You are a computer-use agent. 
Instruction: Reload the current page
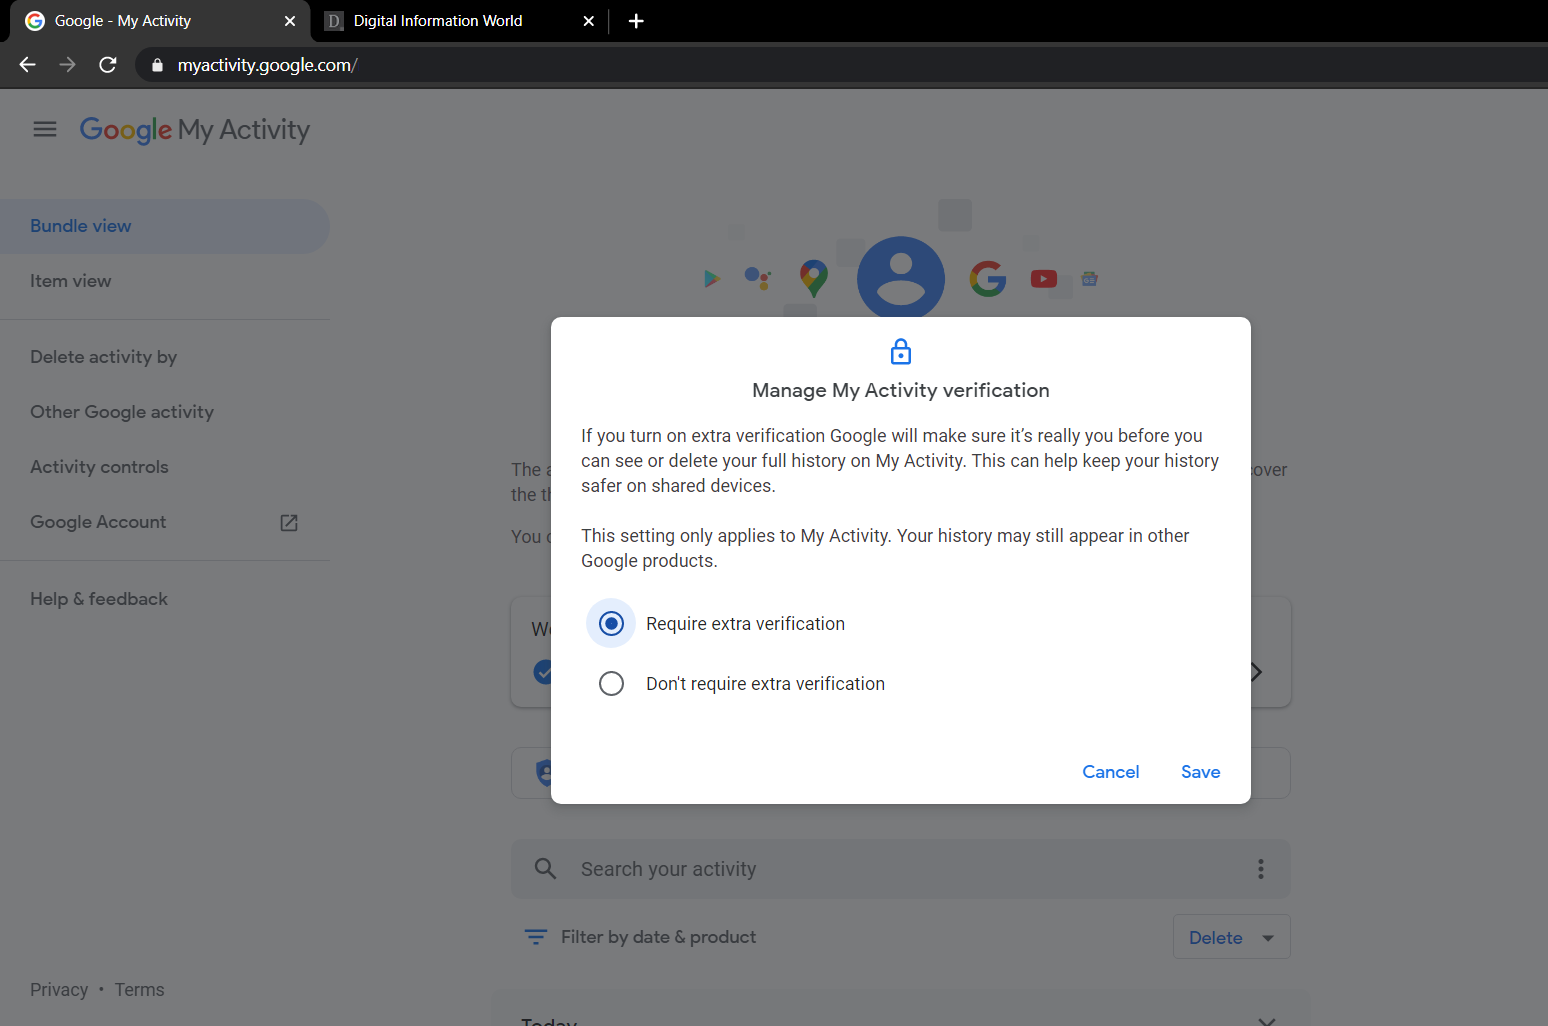(108, 65)
